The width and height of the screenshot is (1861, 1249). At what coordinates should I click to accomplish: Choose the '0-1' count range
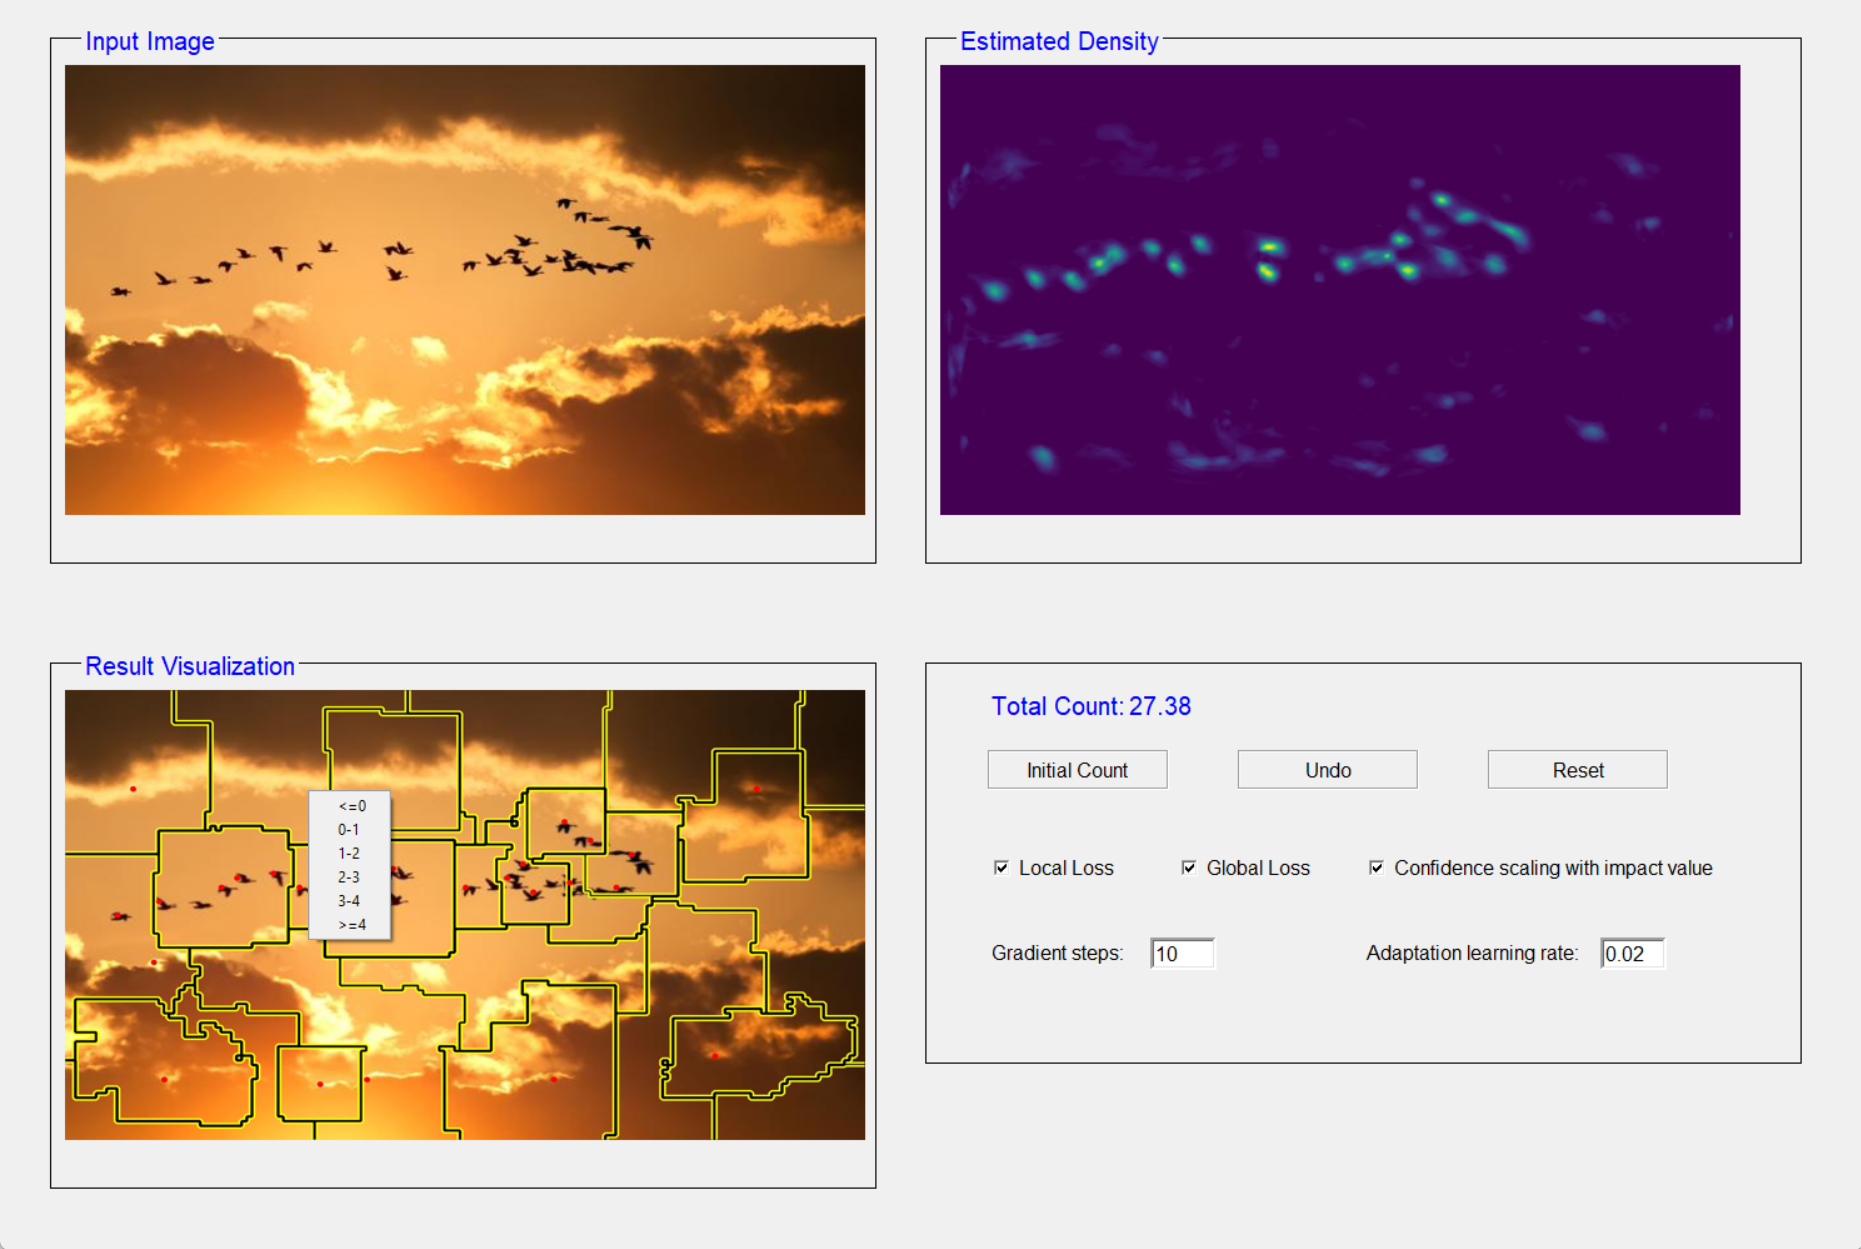350,830
